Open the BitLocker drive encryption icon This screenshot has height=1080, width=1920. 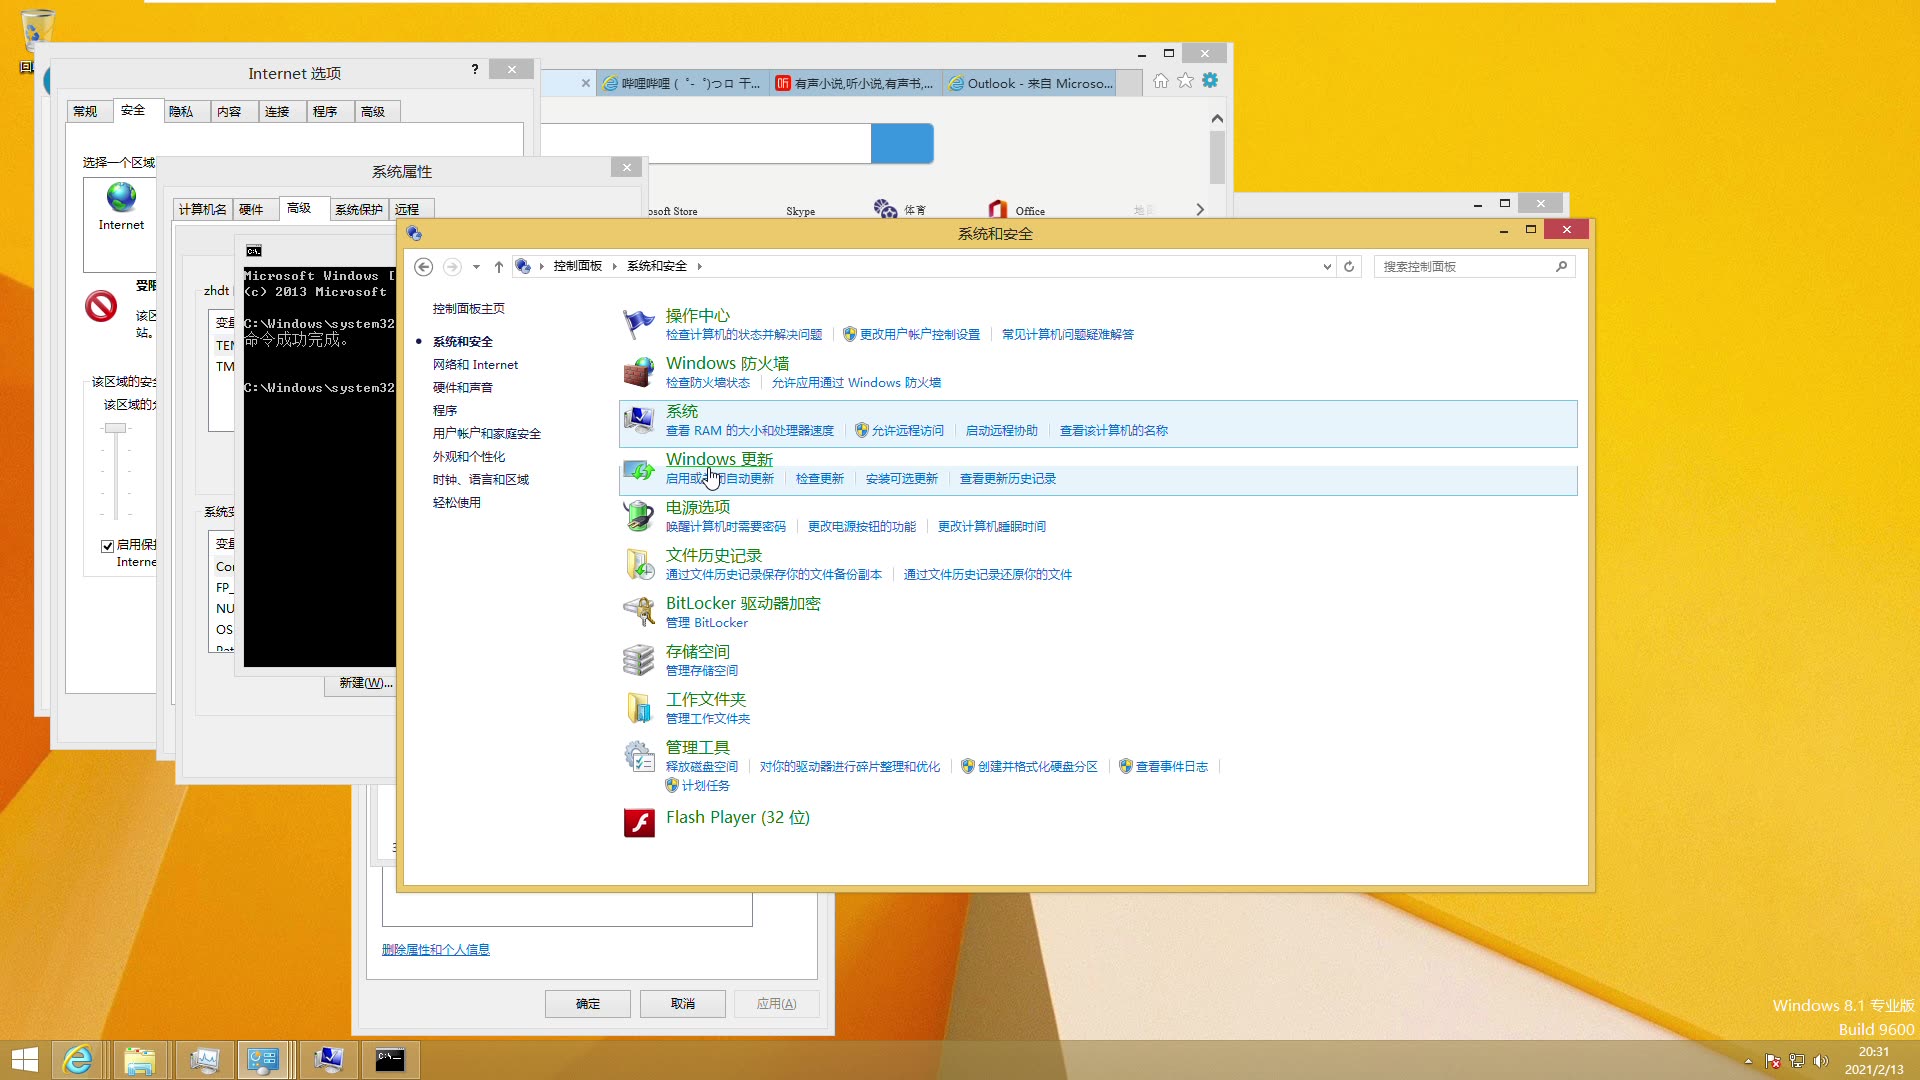pyautogui.click(x=639, y=612)
